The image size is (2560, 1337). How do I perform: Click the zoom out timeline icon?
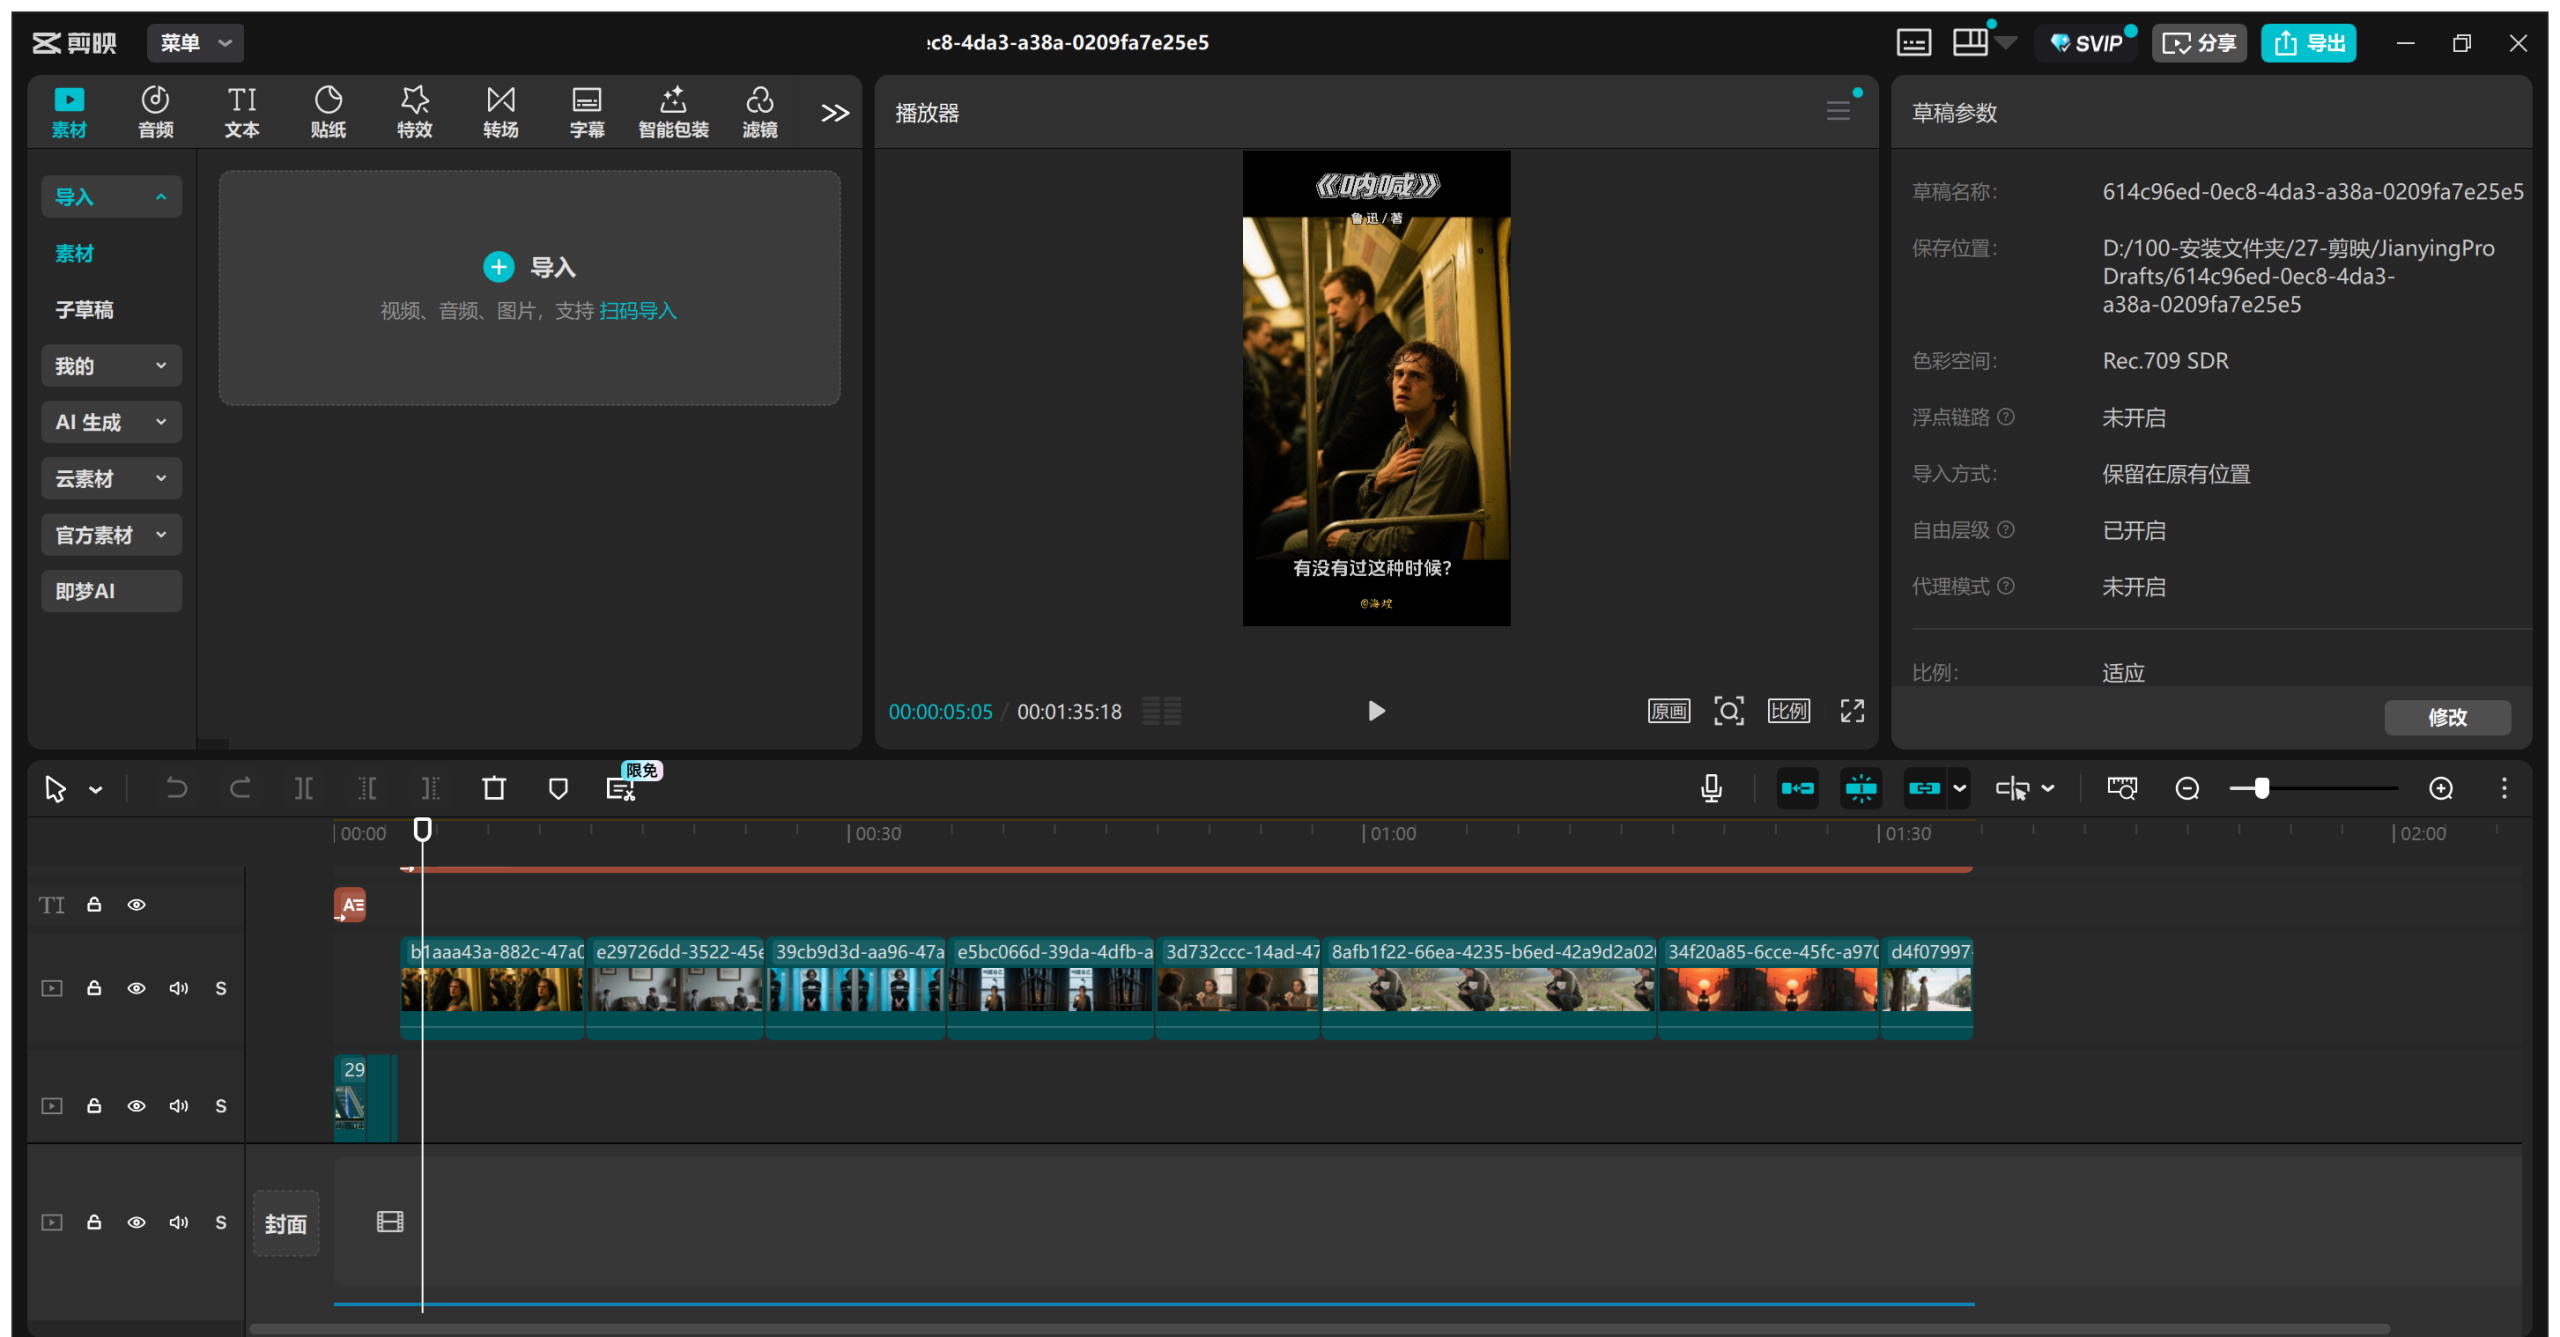[x=2187, y=789]
